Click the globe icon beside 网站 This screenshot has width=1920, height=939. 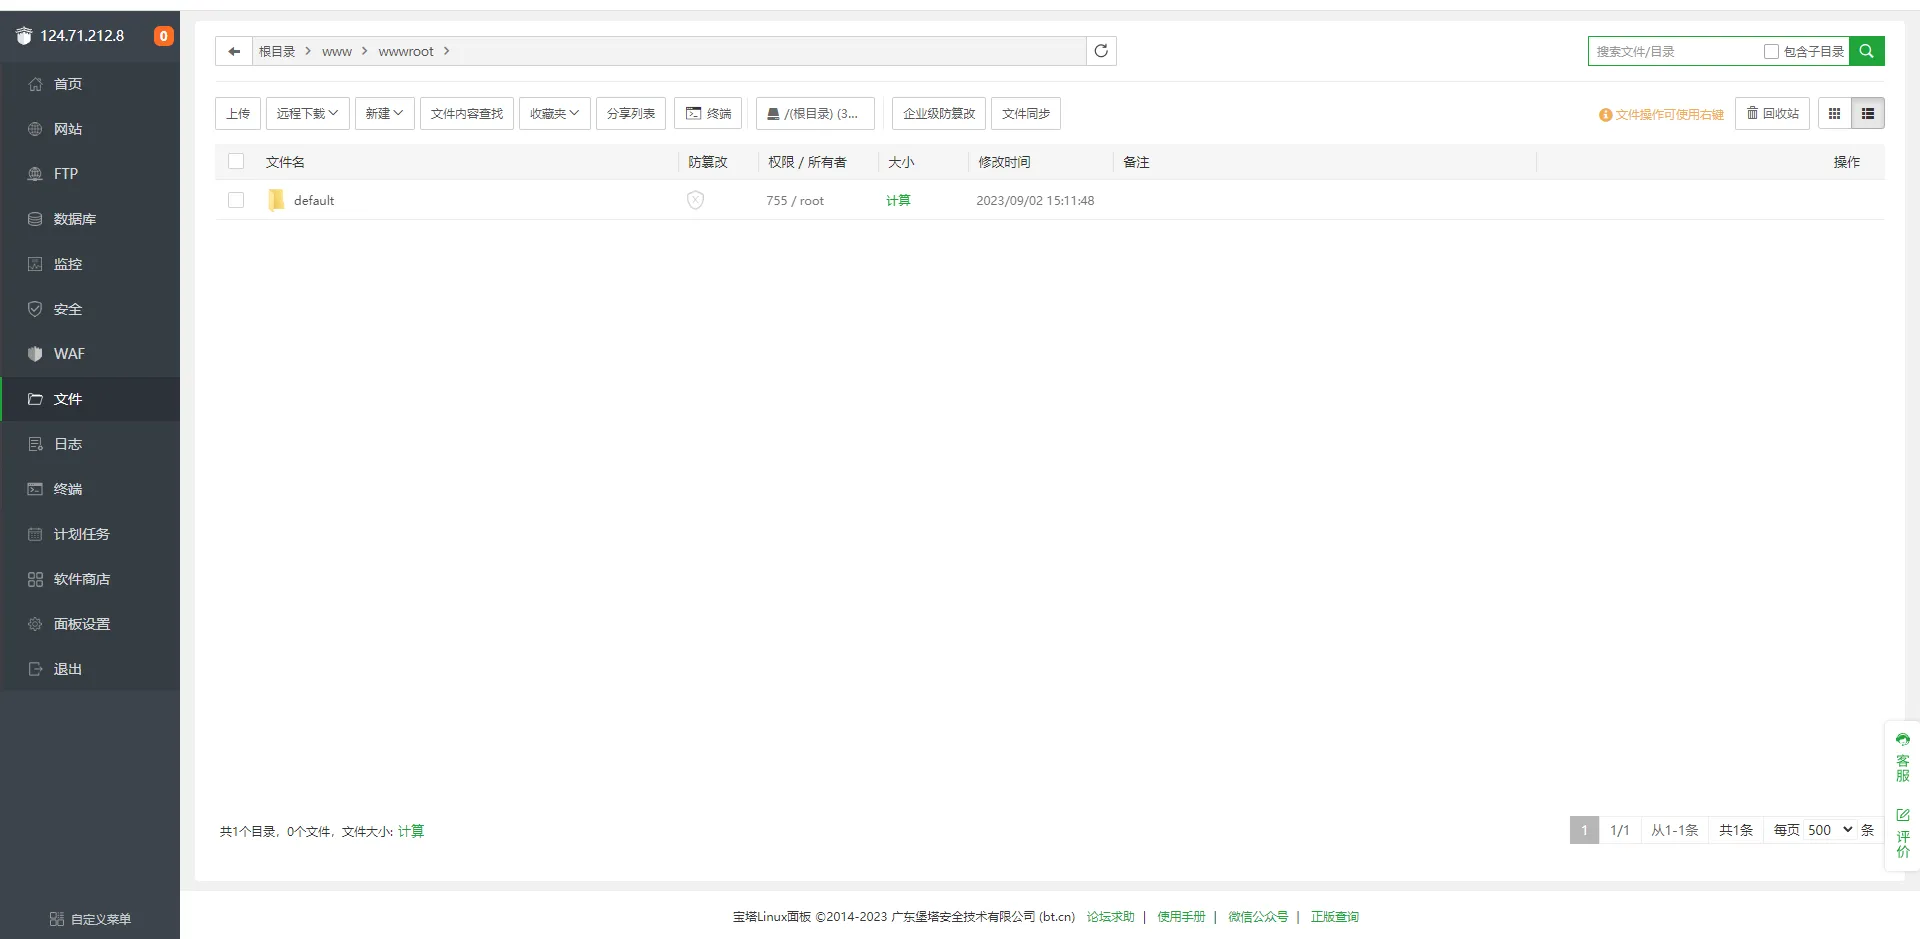(x=35, y=129)
